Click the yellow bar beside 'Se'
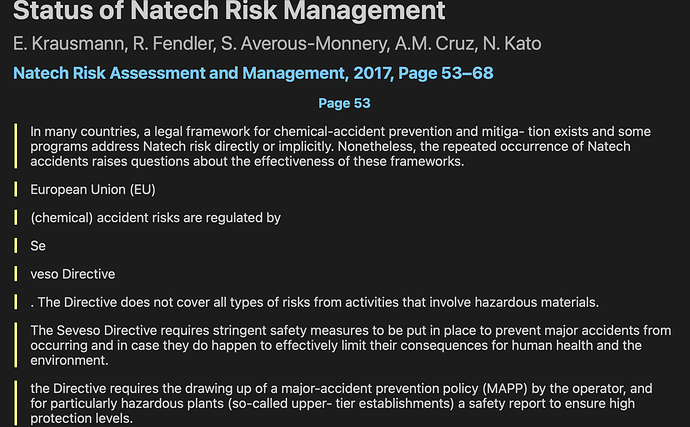 point(16,246)
